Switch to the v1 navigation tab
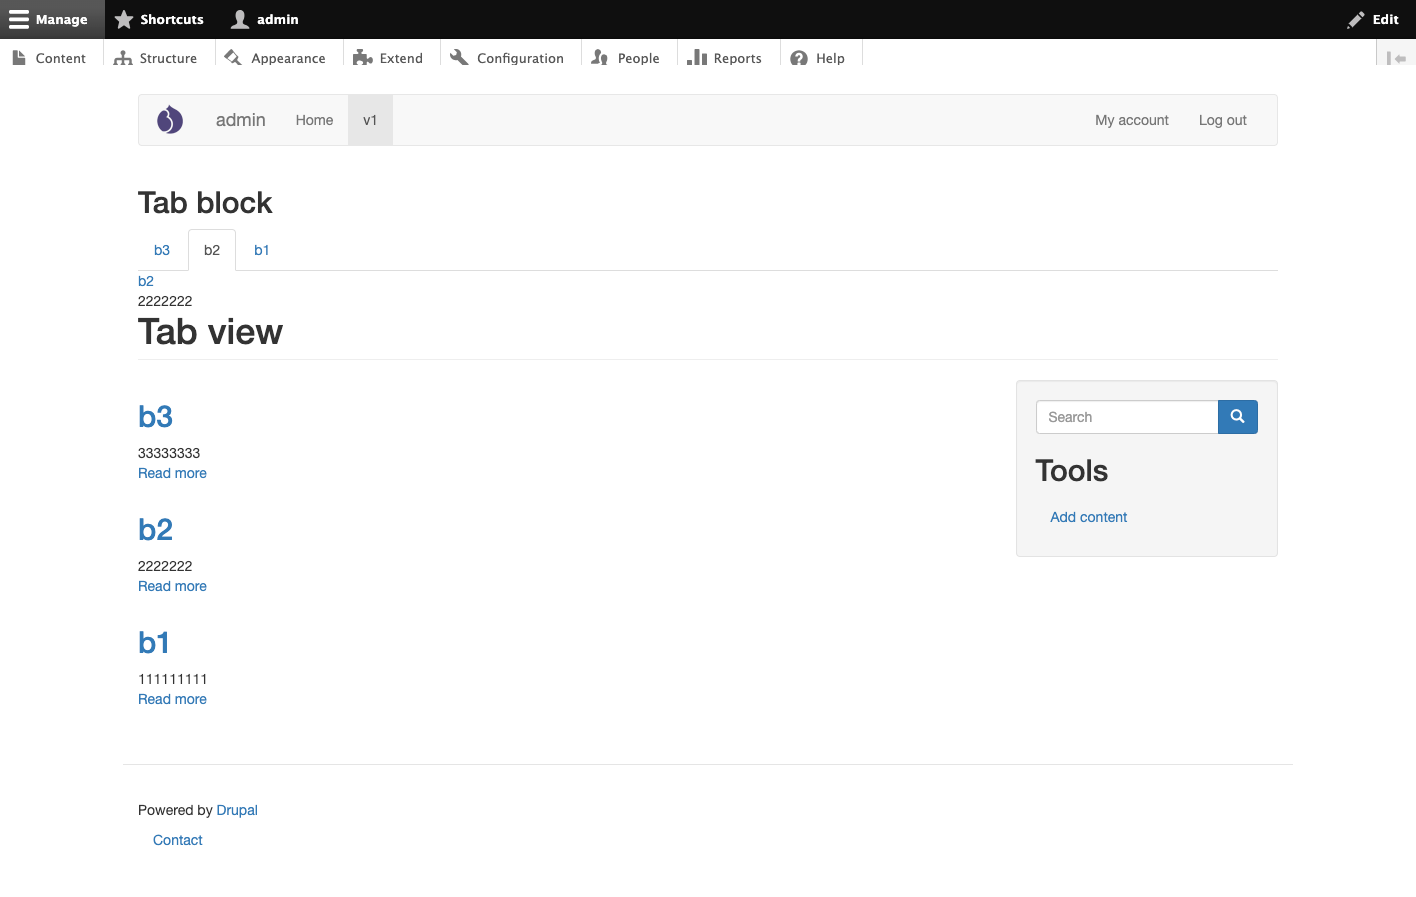 pos(370,119)
